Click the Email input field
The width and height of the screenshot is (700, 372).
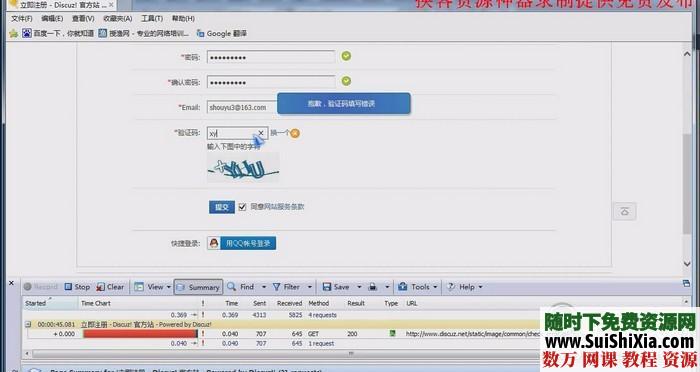tap(242, 107)
